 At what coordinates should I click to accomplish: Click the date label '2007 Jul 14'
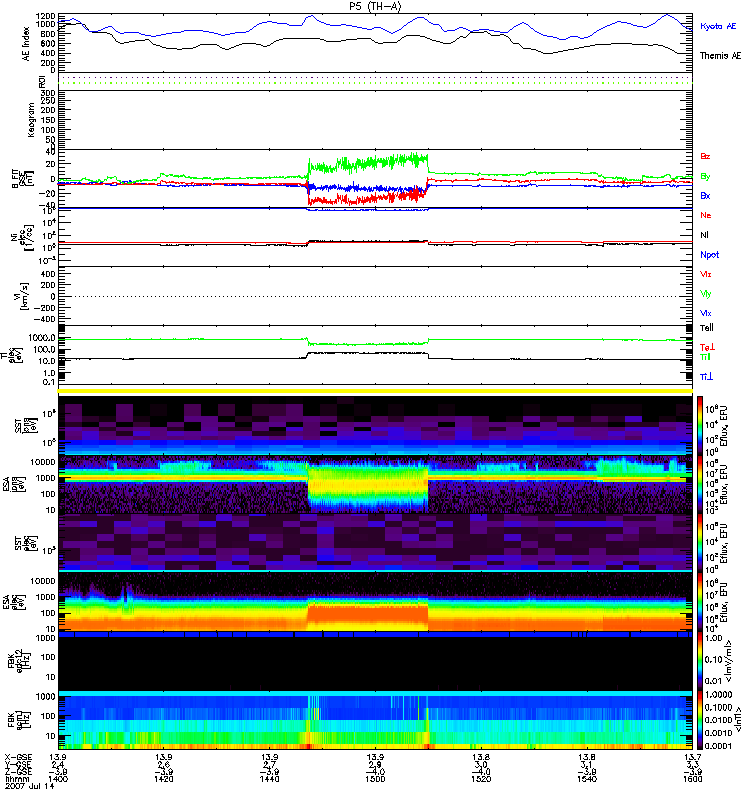tap(30, 786)
